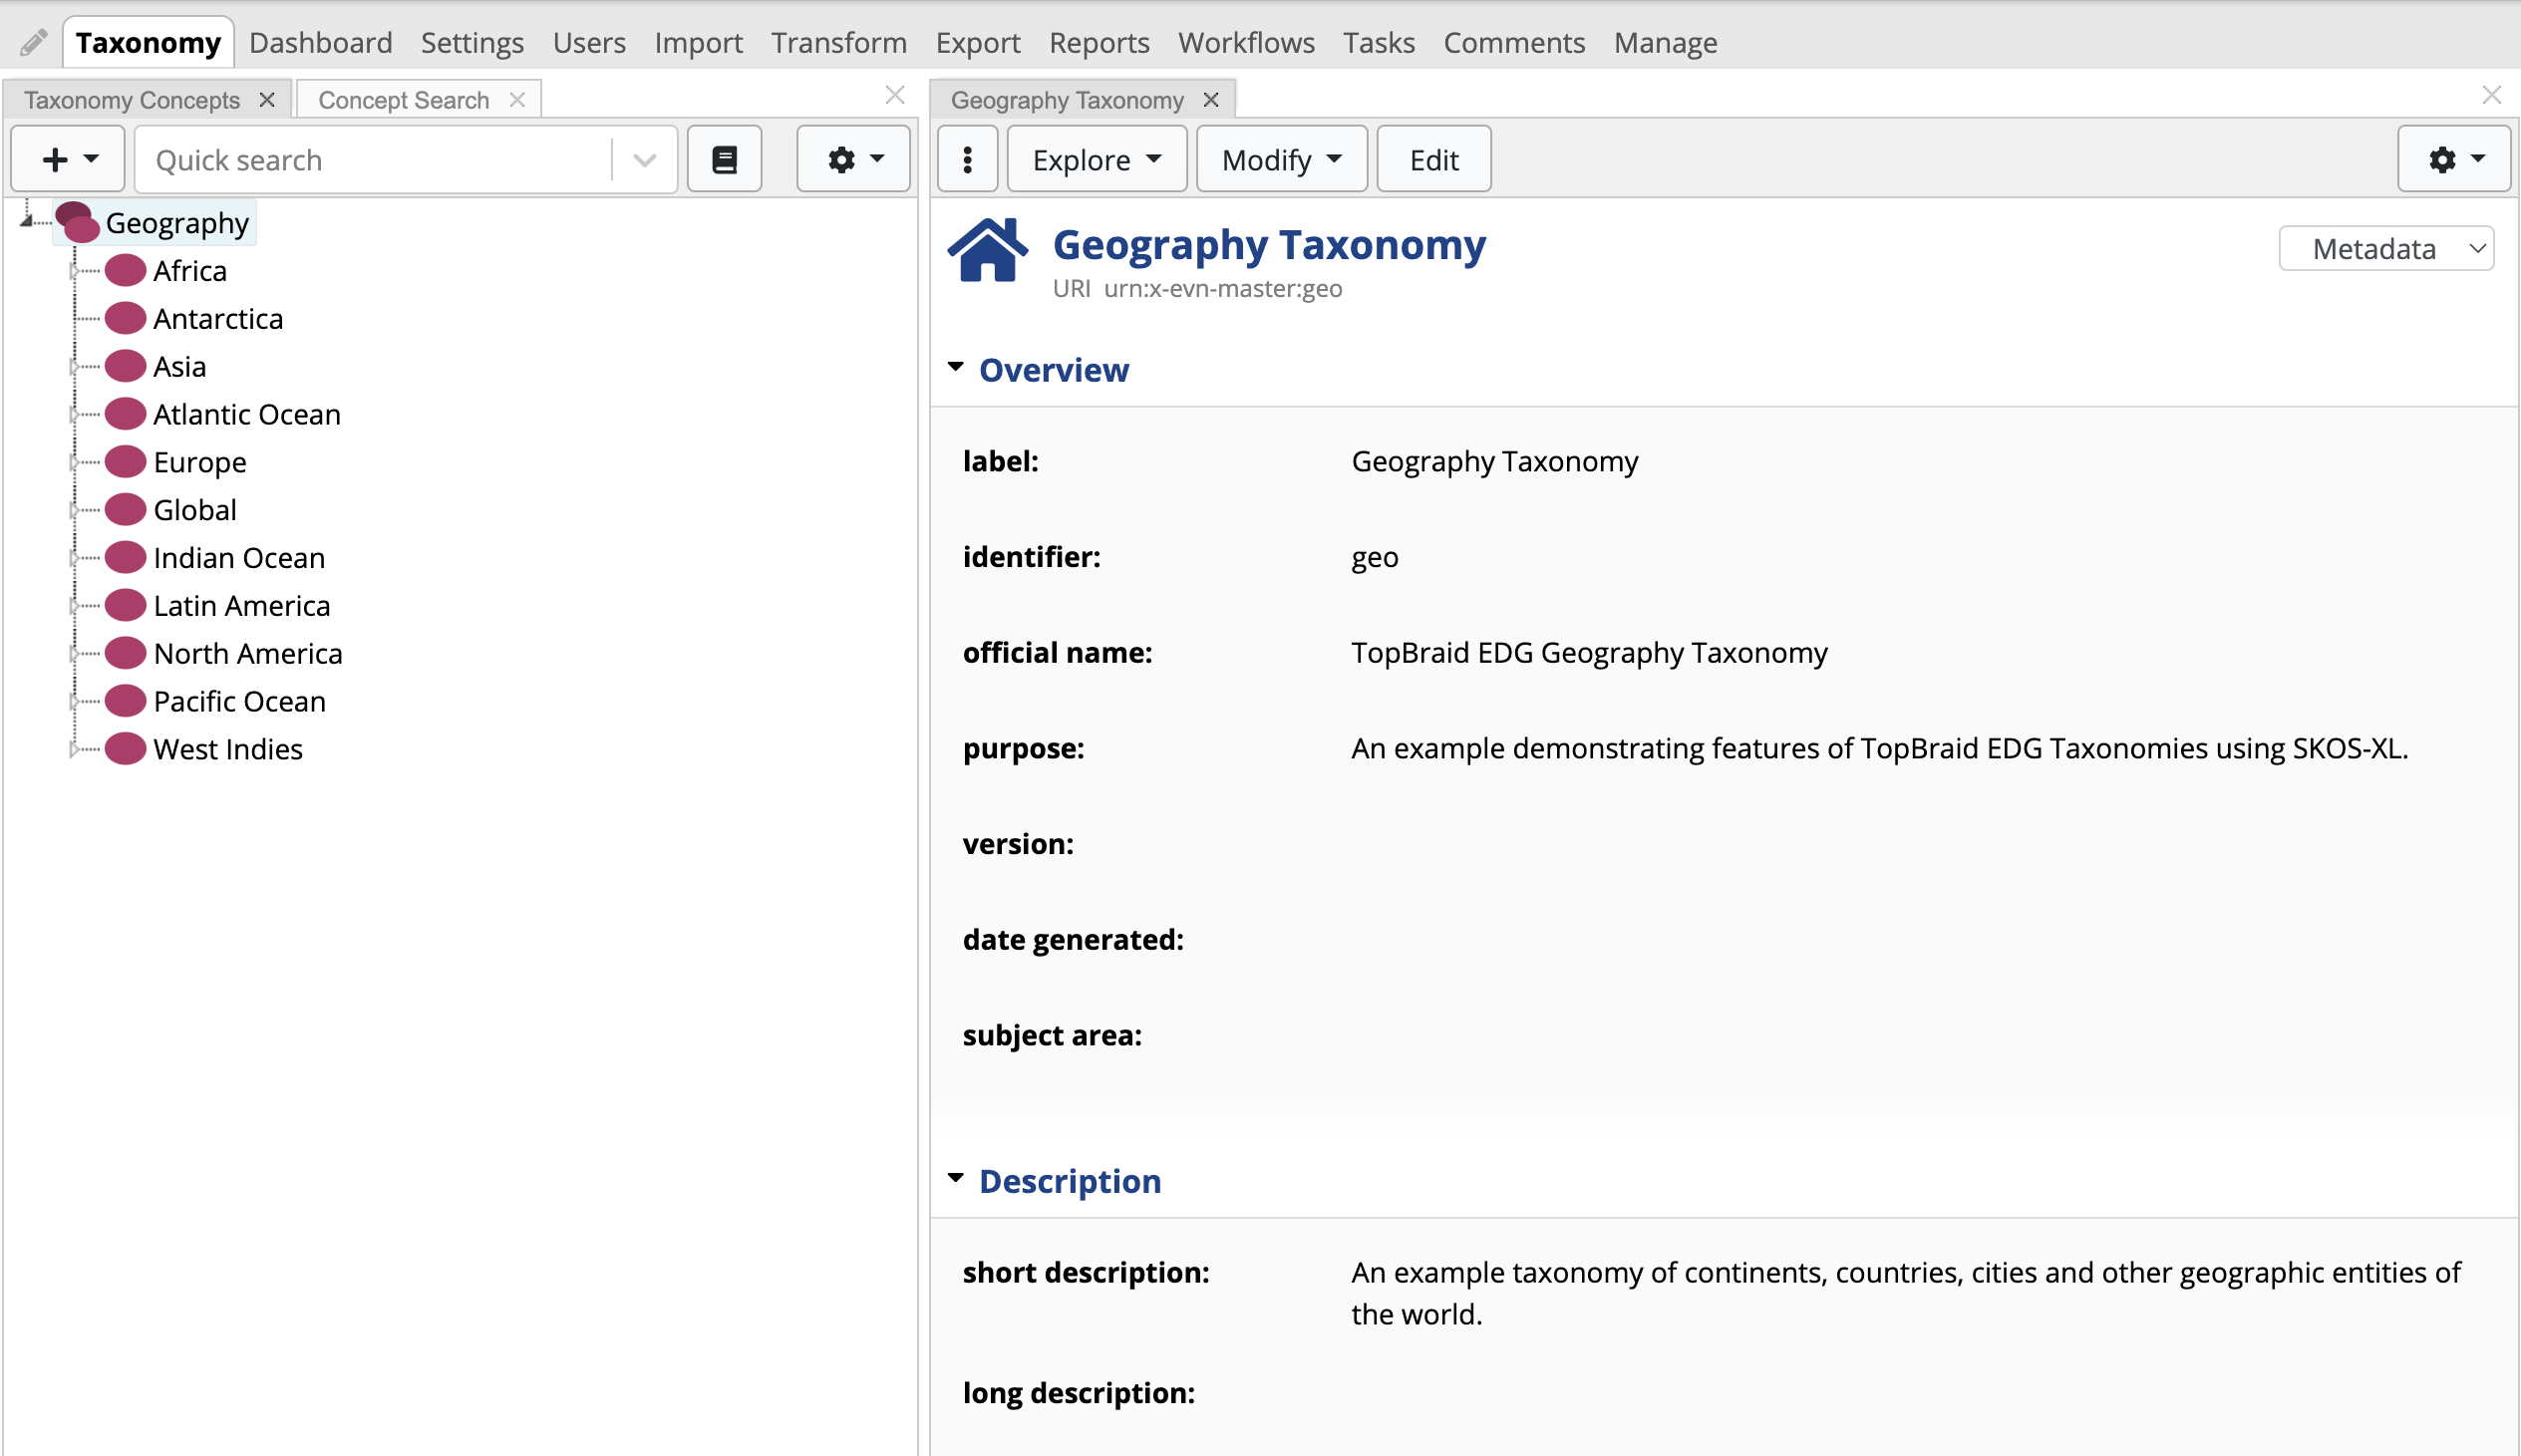Open the settings gear in Taxonomy Concepts panel
The image size is (2521, 1456).
852,158
